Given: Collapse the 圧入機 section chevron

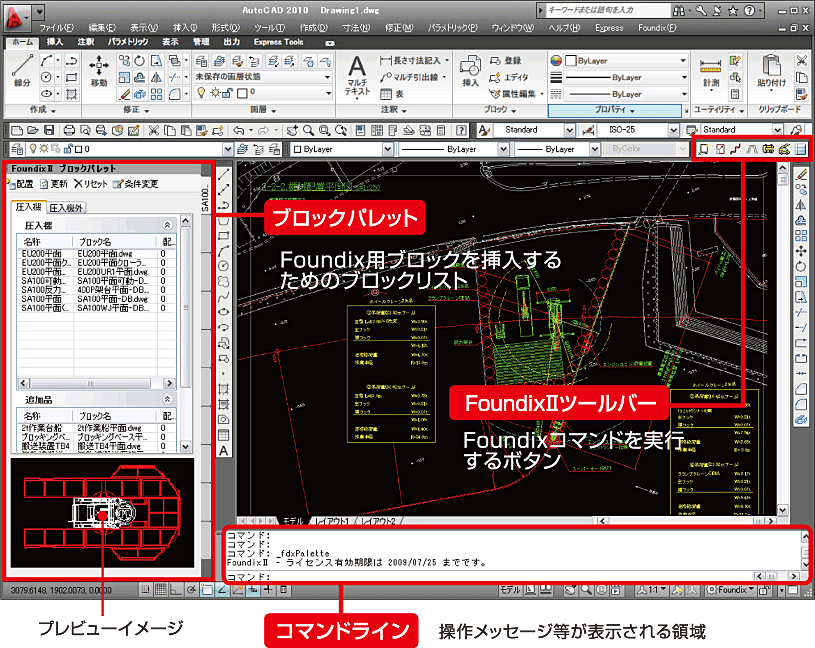Looking at the screenshot, I should pyautogui.click(x=169, y=226).
